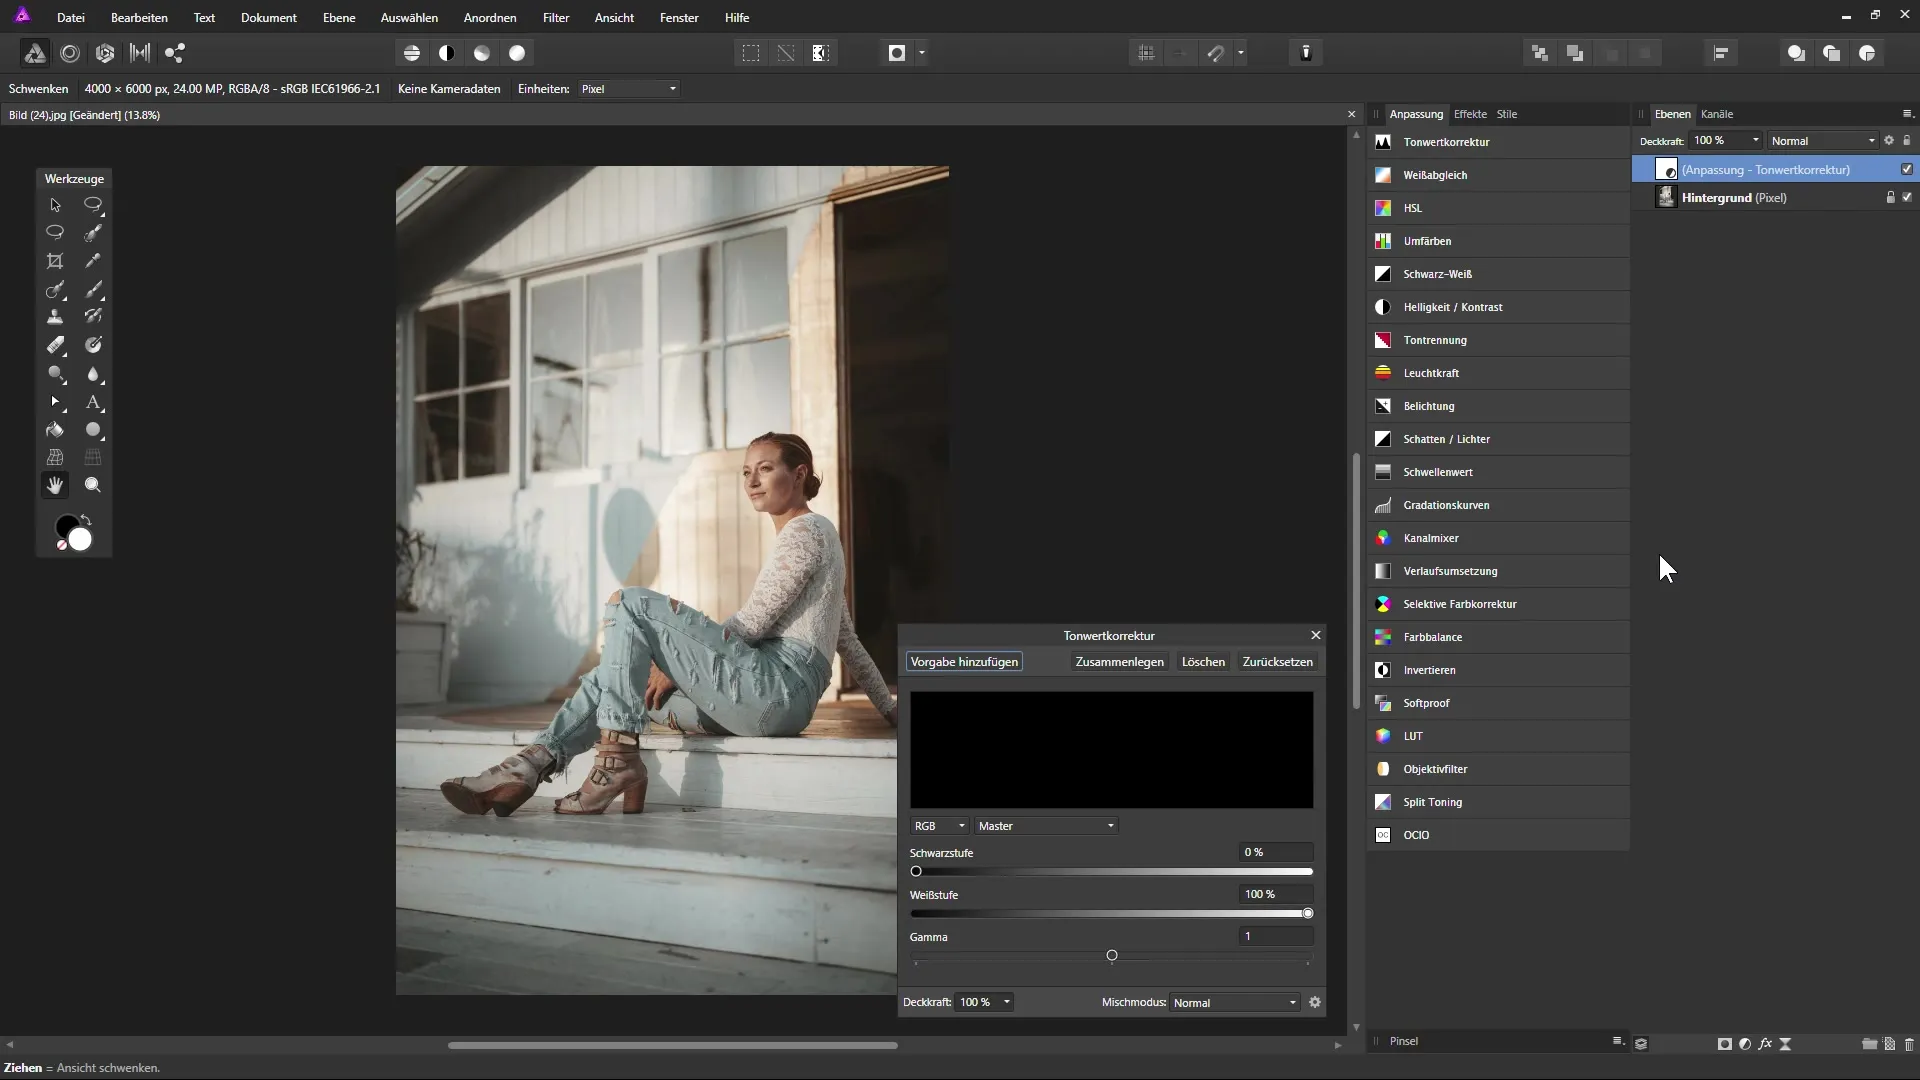Pick the Flood Fill bucket tool

(55, 430)
